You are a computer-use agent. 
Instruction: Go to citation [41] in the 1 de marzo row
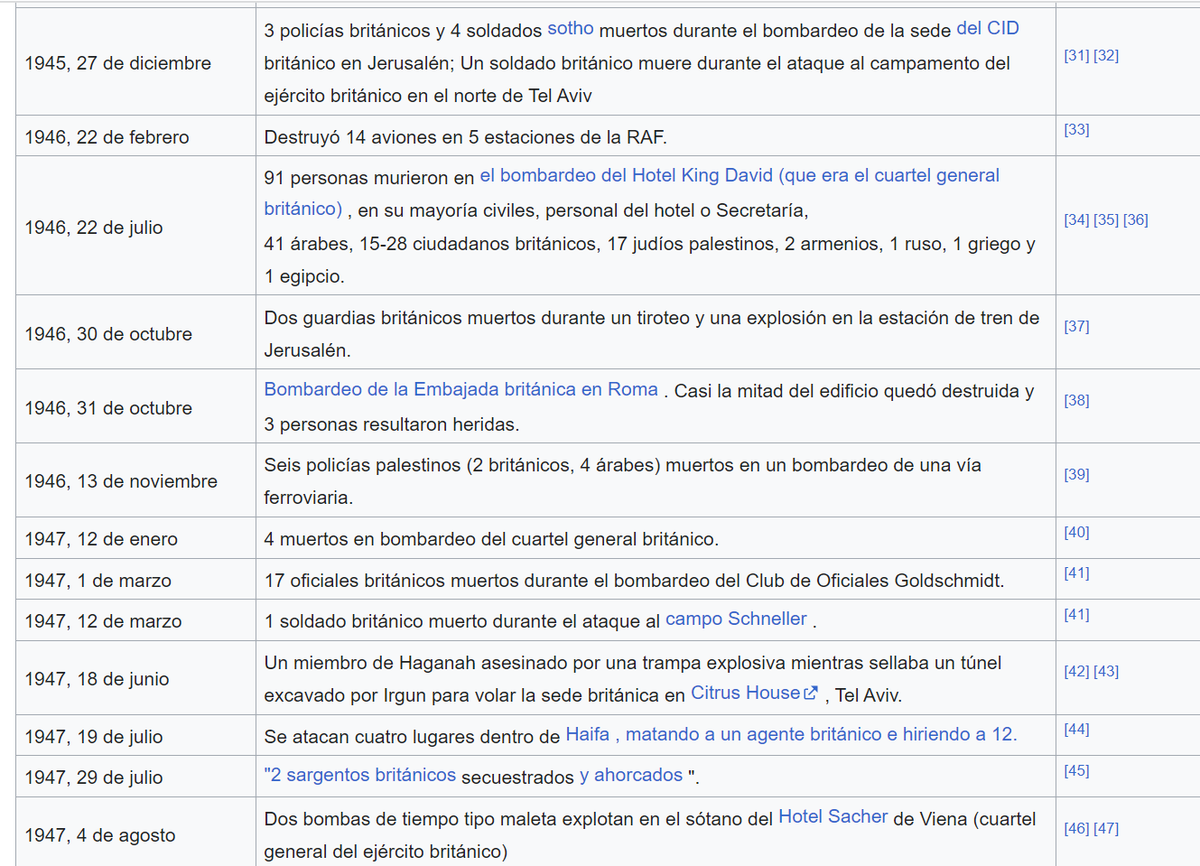[x=1076, y=574]
